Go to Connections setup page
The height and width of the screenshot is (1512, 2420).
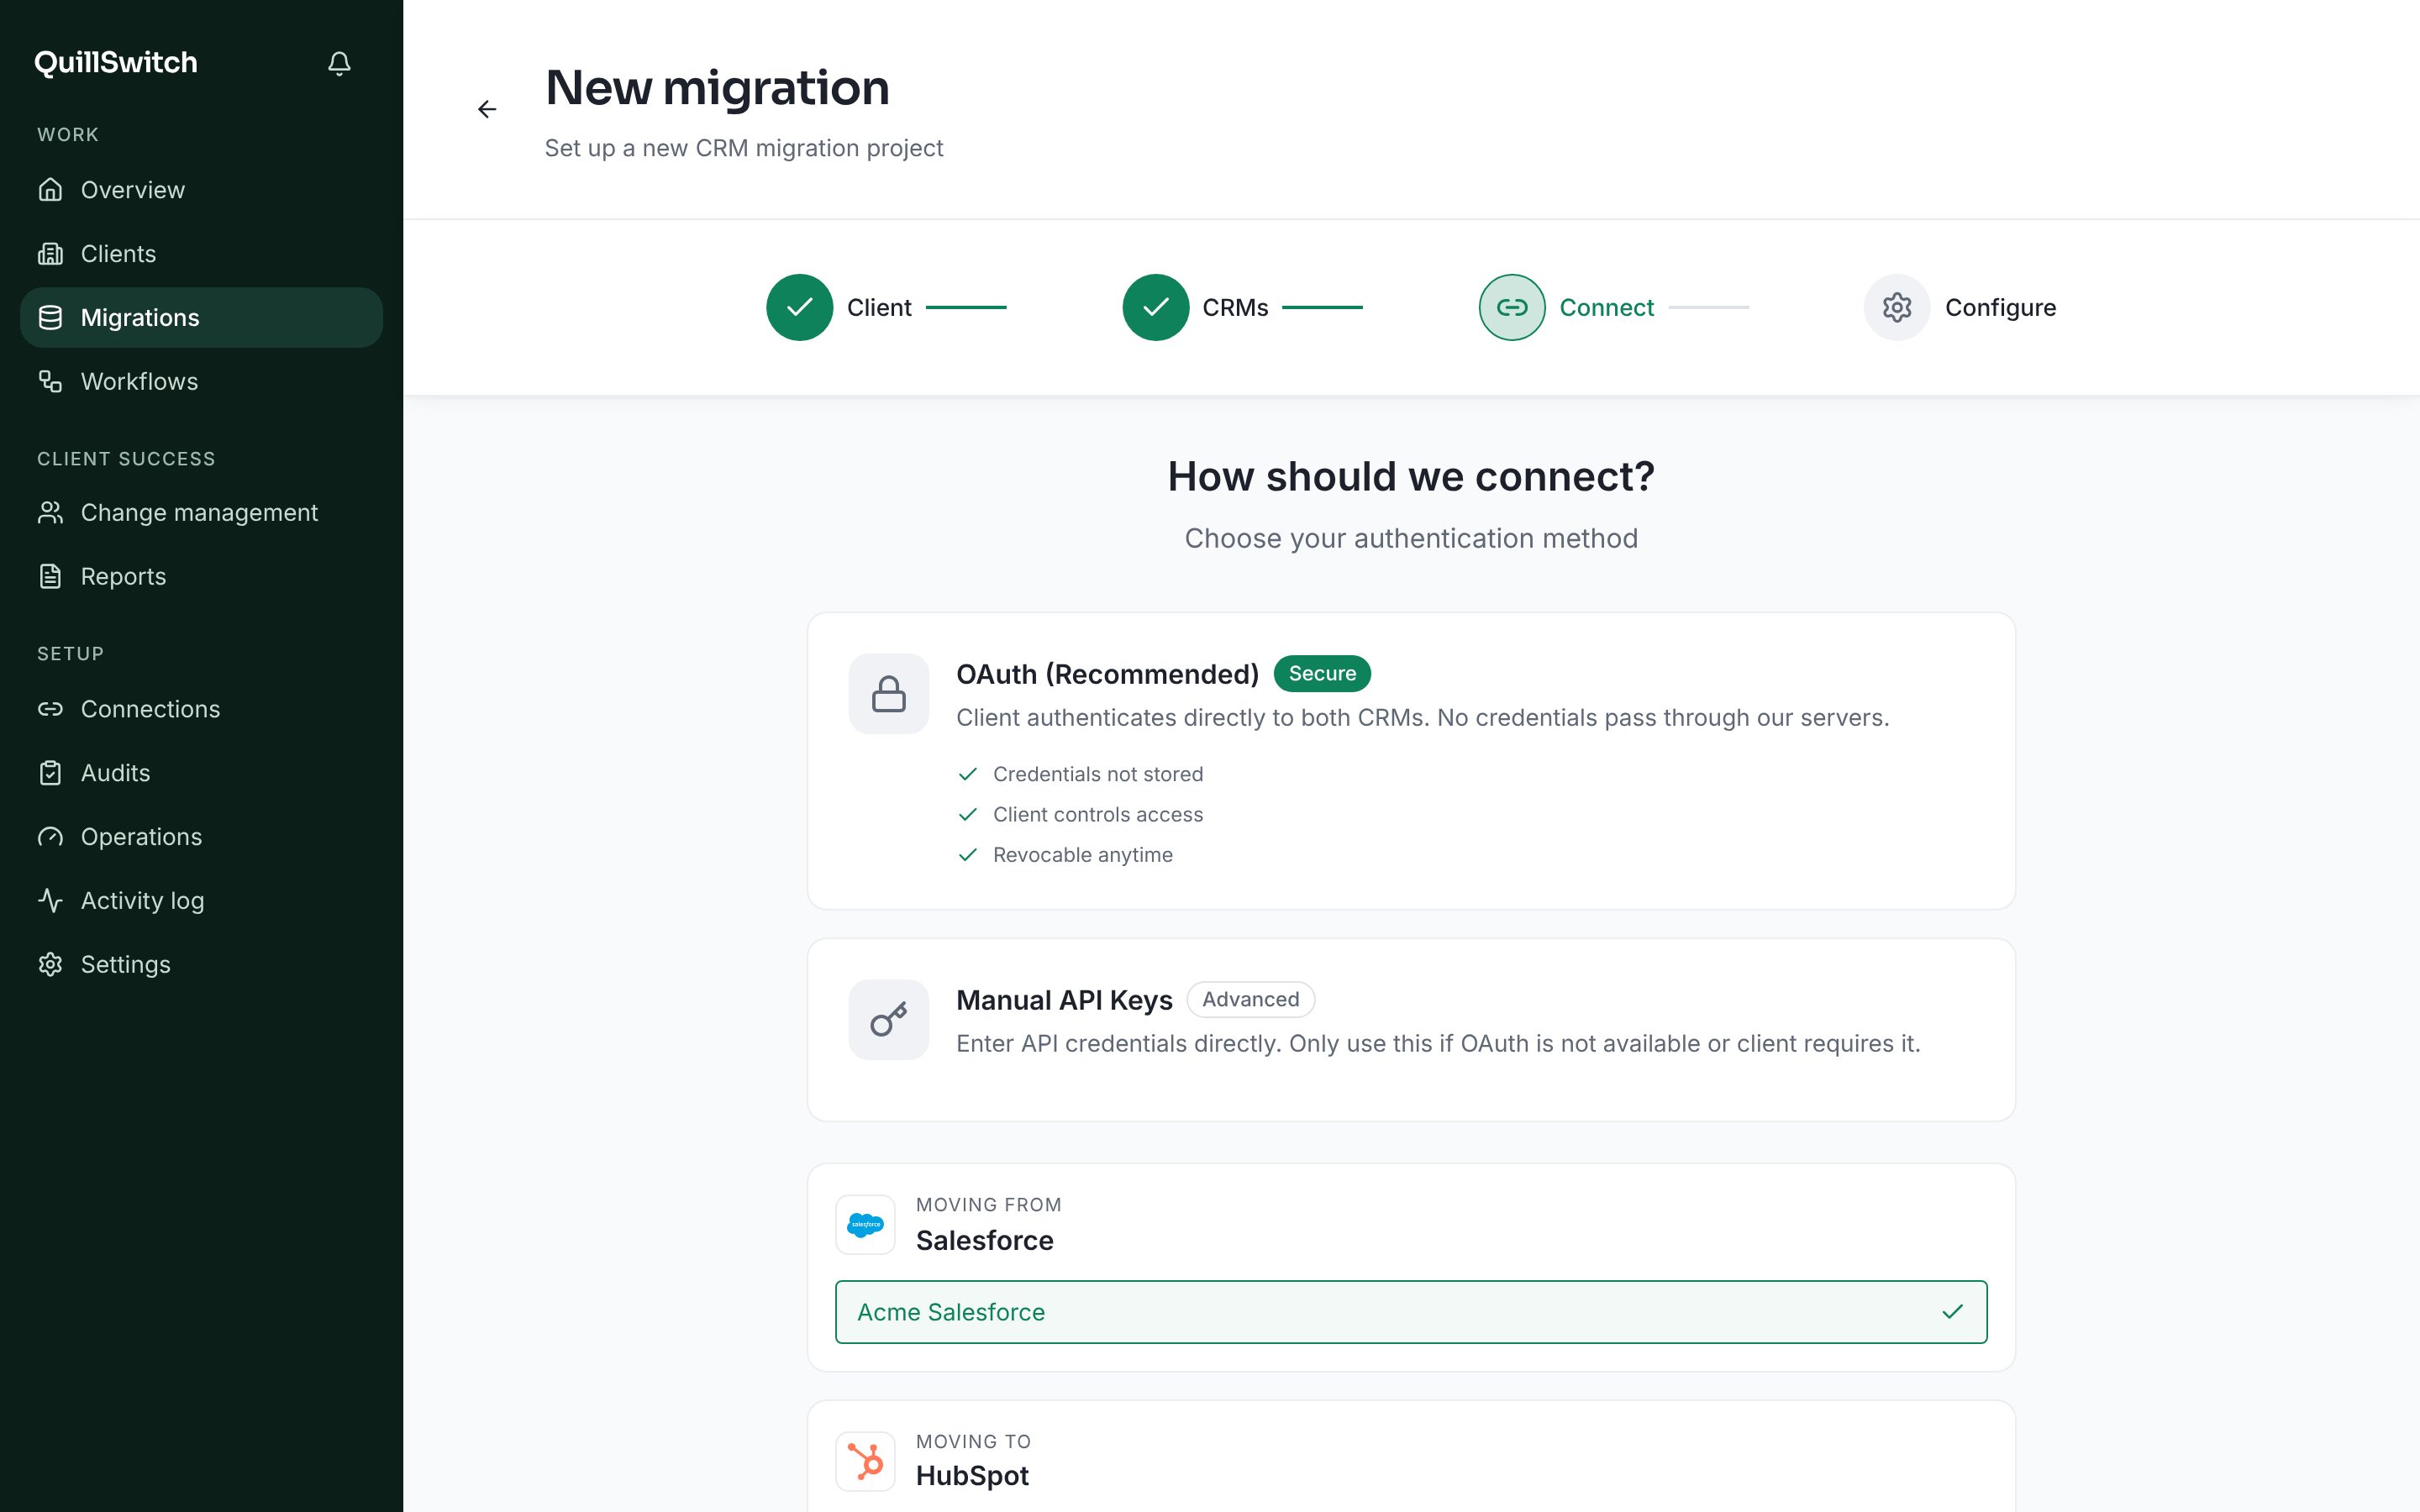point(201,709)
